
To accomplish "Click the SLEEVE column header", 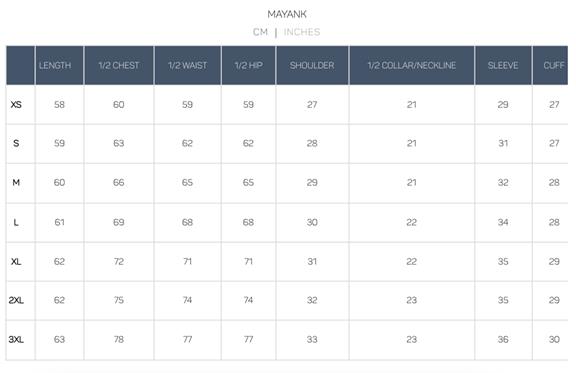I will (503, 65).
